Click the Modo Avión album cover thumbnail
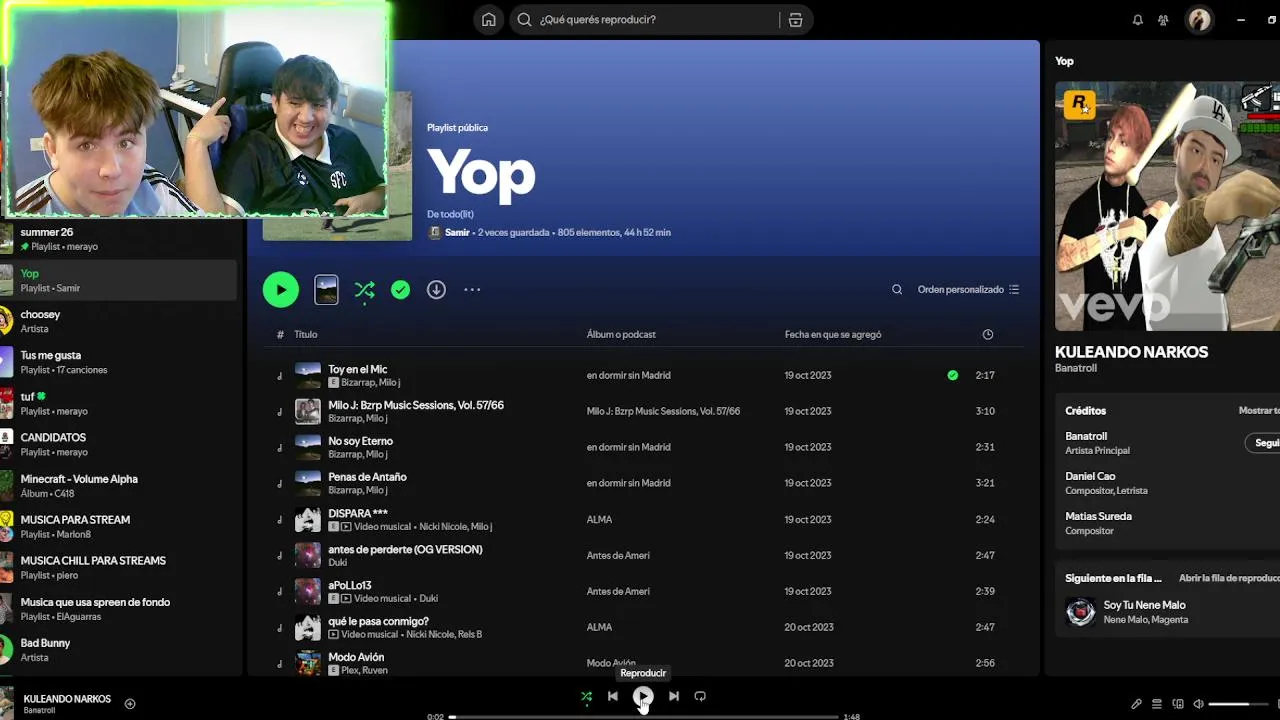1280x720 pixels. tap(308, 663)
